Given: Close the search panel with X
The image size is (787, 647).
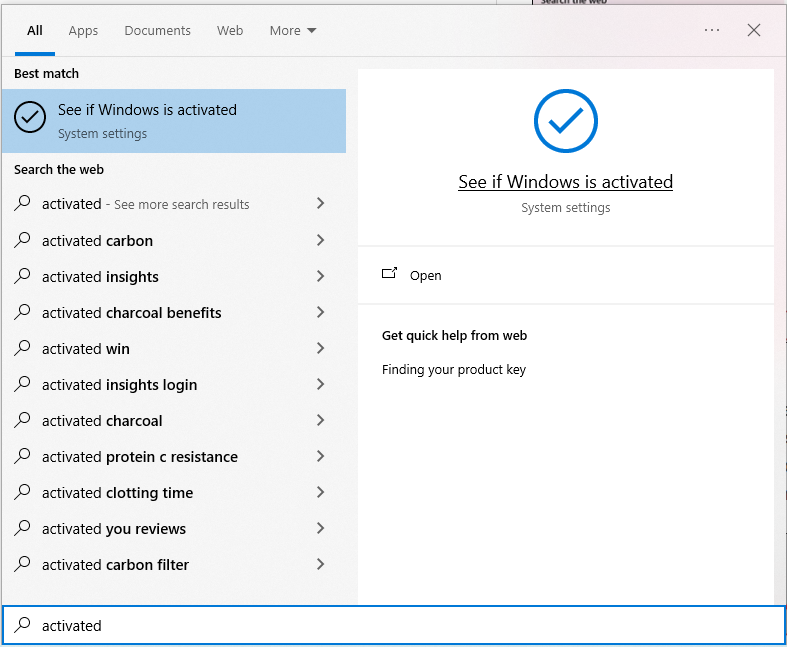Looking at the screenshot, I should 754,30.
